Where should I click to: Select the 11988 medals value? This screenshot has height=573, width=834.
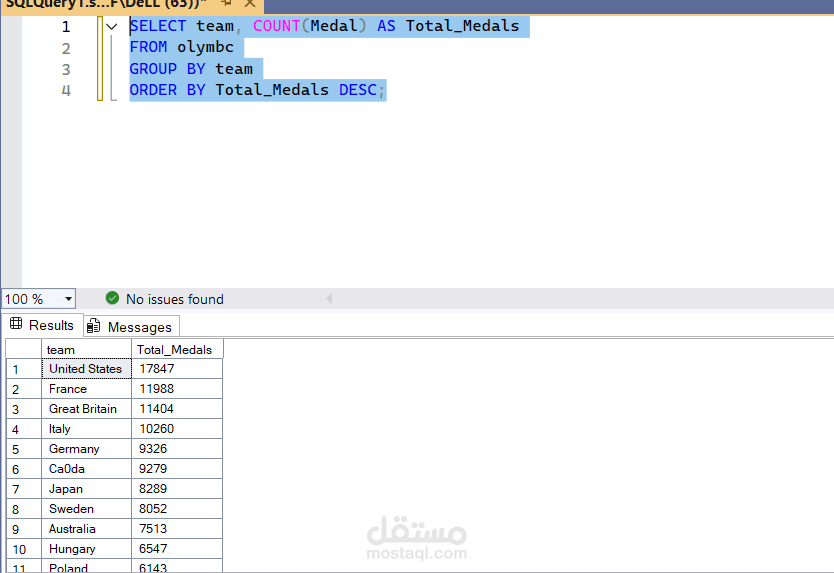pyautogui.click(x=177, y=389)
